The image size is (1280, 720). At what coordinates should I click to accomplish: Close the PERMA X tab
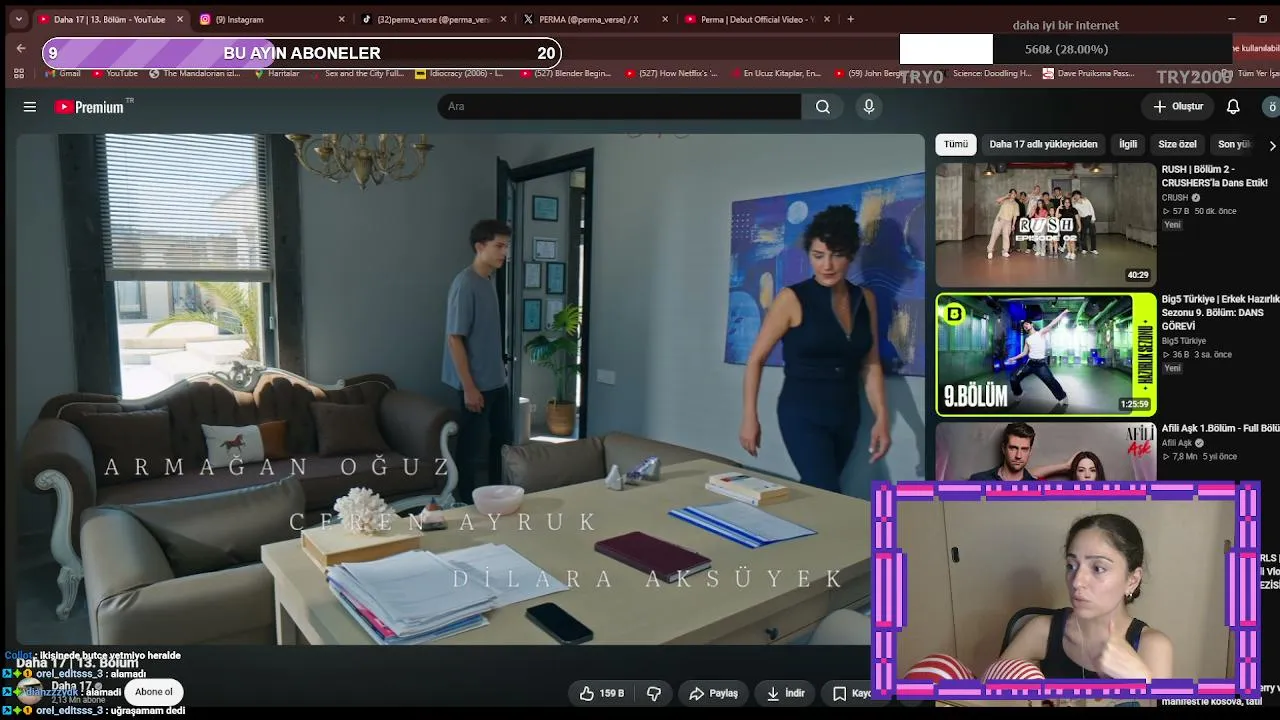[x=664, y=19]
